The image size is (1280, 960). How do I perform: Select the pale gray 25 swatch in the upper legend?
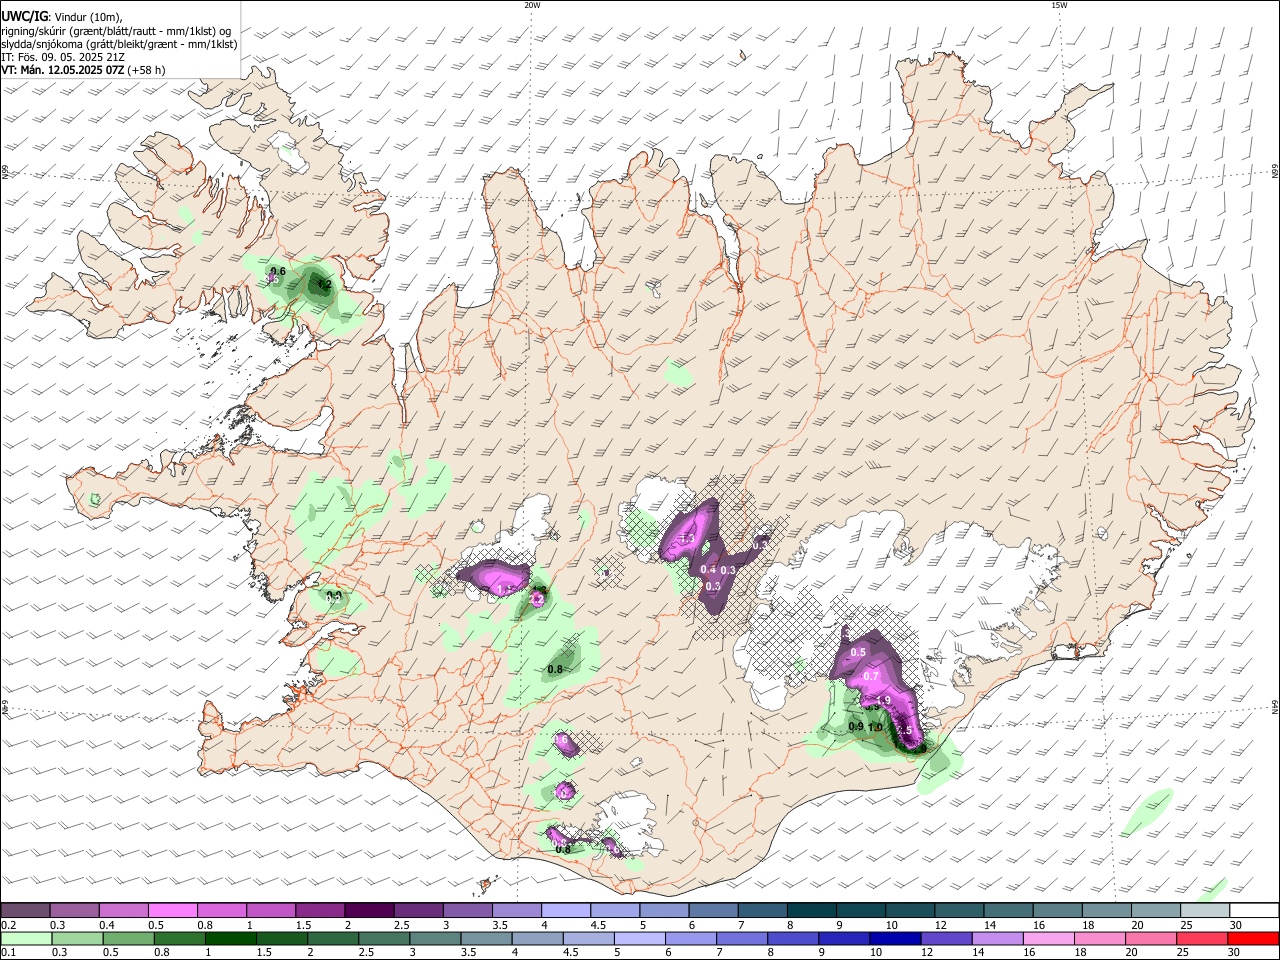coord(1205,910)
